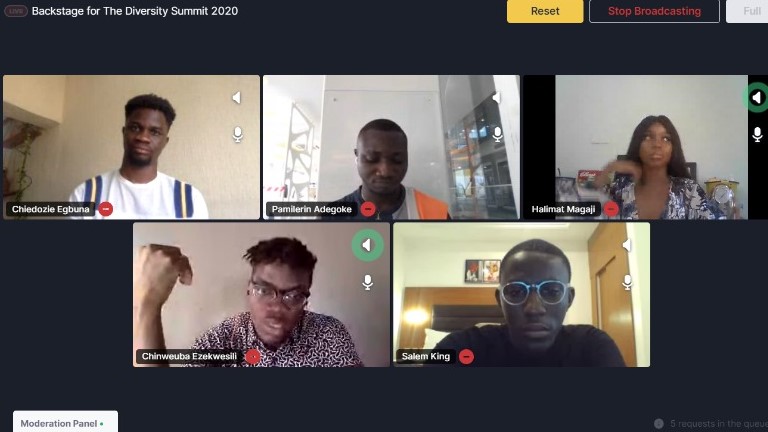Screen dimensions: 768x432
Task: Toggle speaker icon on Chiedozie Egbuna's video
Action: (237, 97)
